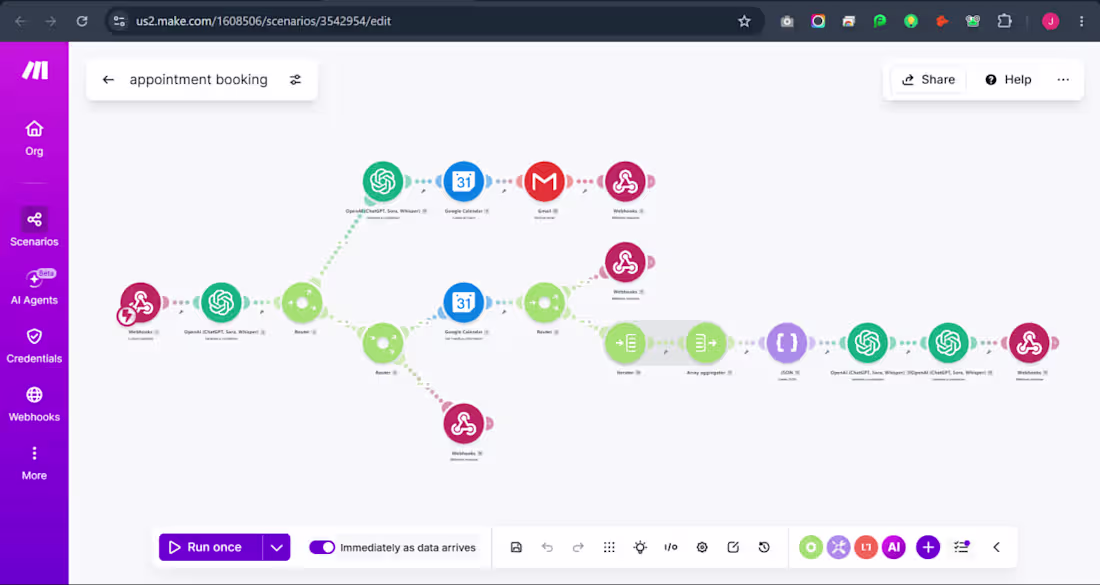The image size is (1100, 585).
Task: Open scenario options sliders icon next to title
Action: pyautogui.click(x=295, y=80)
